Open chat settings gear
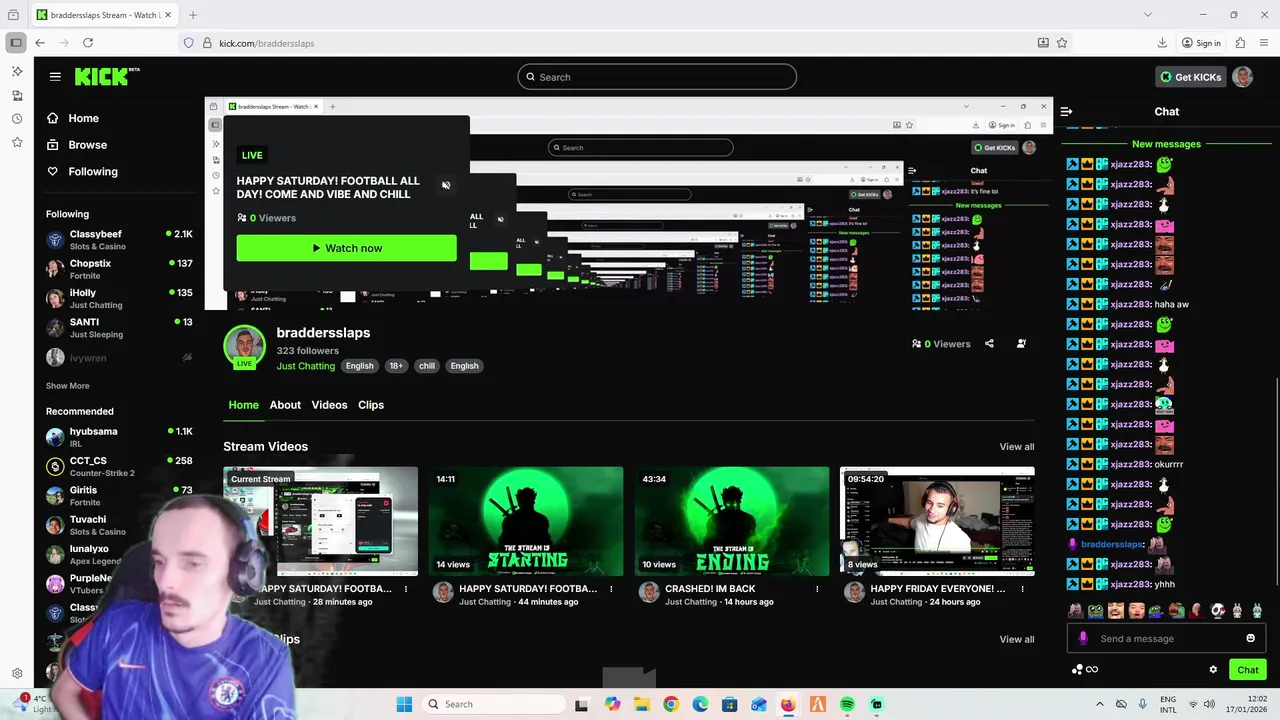 click(x=1213, y=670)
